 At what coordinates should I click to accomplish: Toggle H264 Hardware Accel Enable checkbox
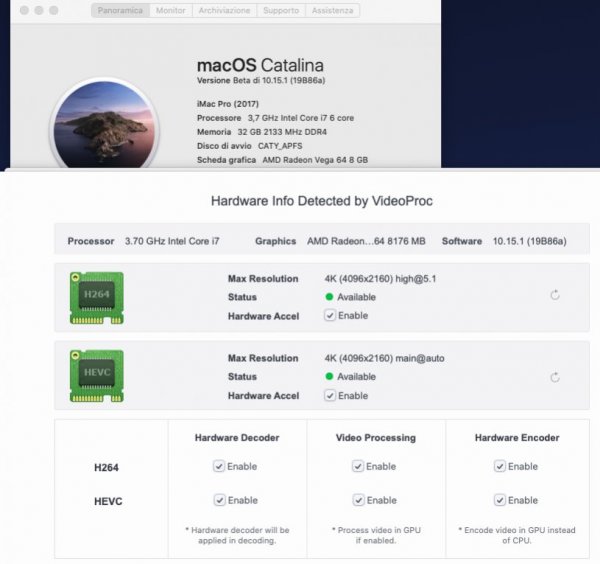coord(330,315)
